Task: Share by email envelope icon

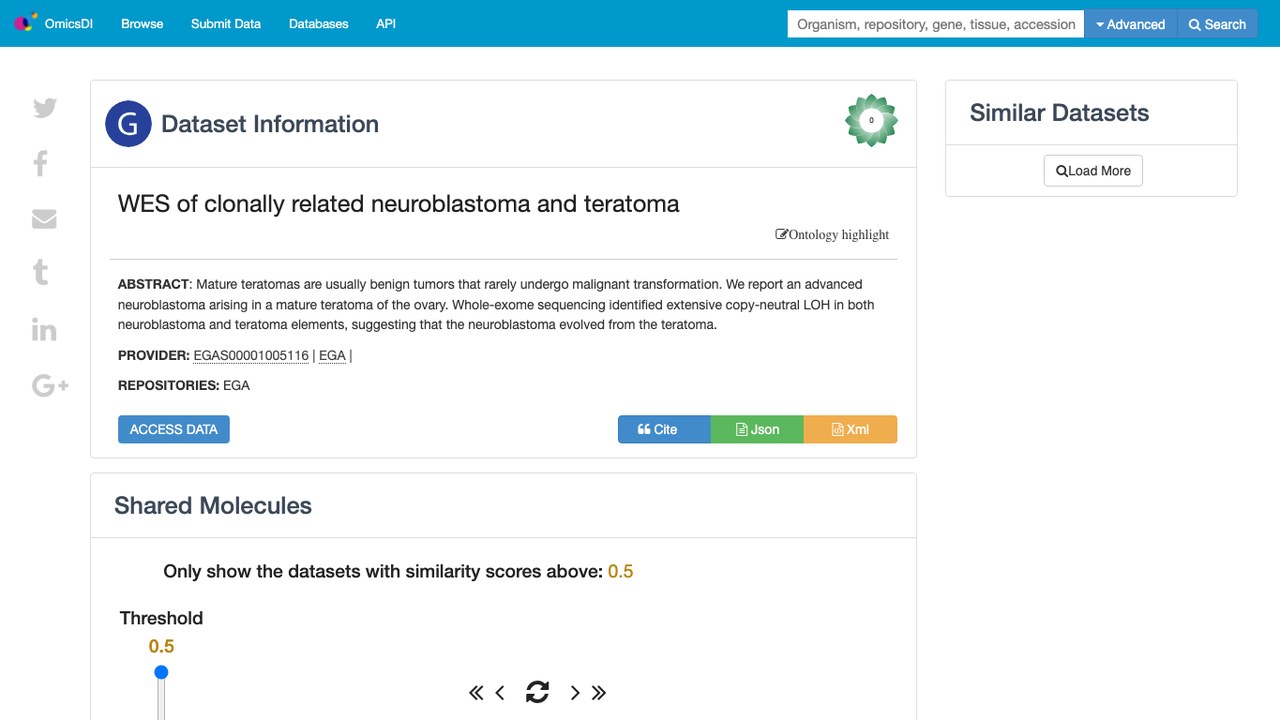Action: 44,219
